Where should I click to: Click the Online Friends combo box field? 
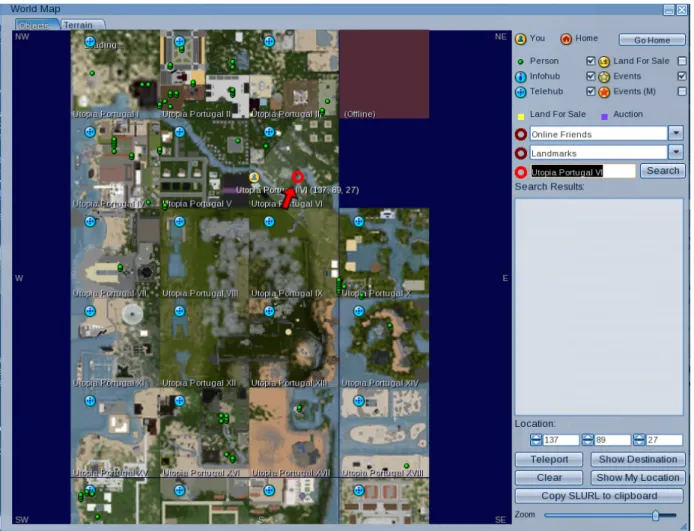(598, 134)
